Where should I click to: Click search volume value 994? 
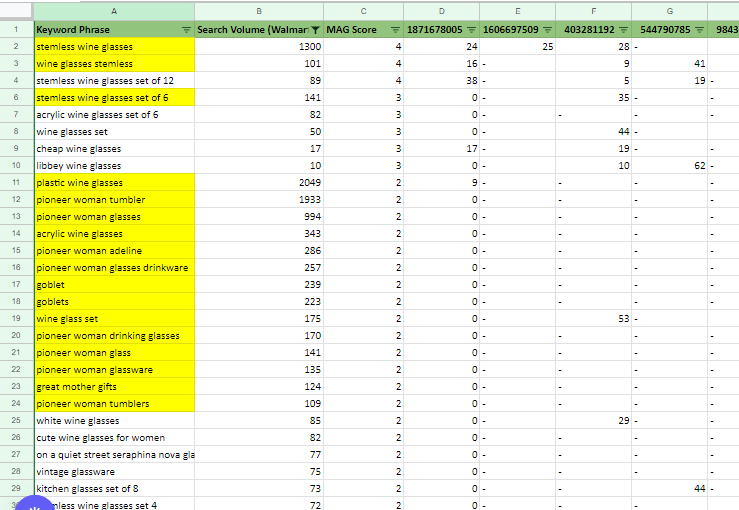(x=259, y=216)
